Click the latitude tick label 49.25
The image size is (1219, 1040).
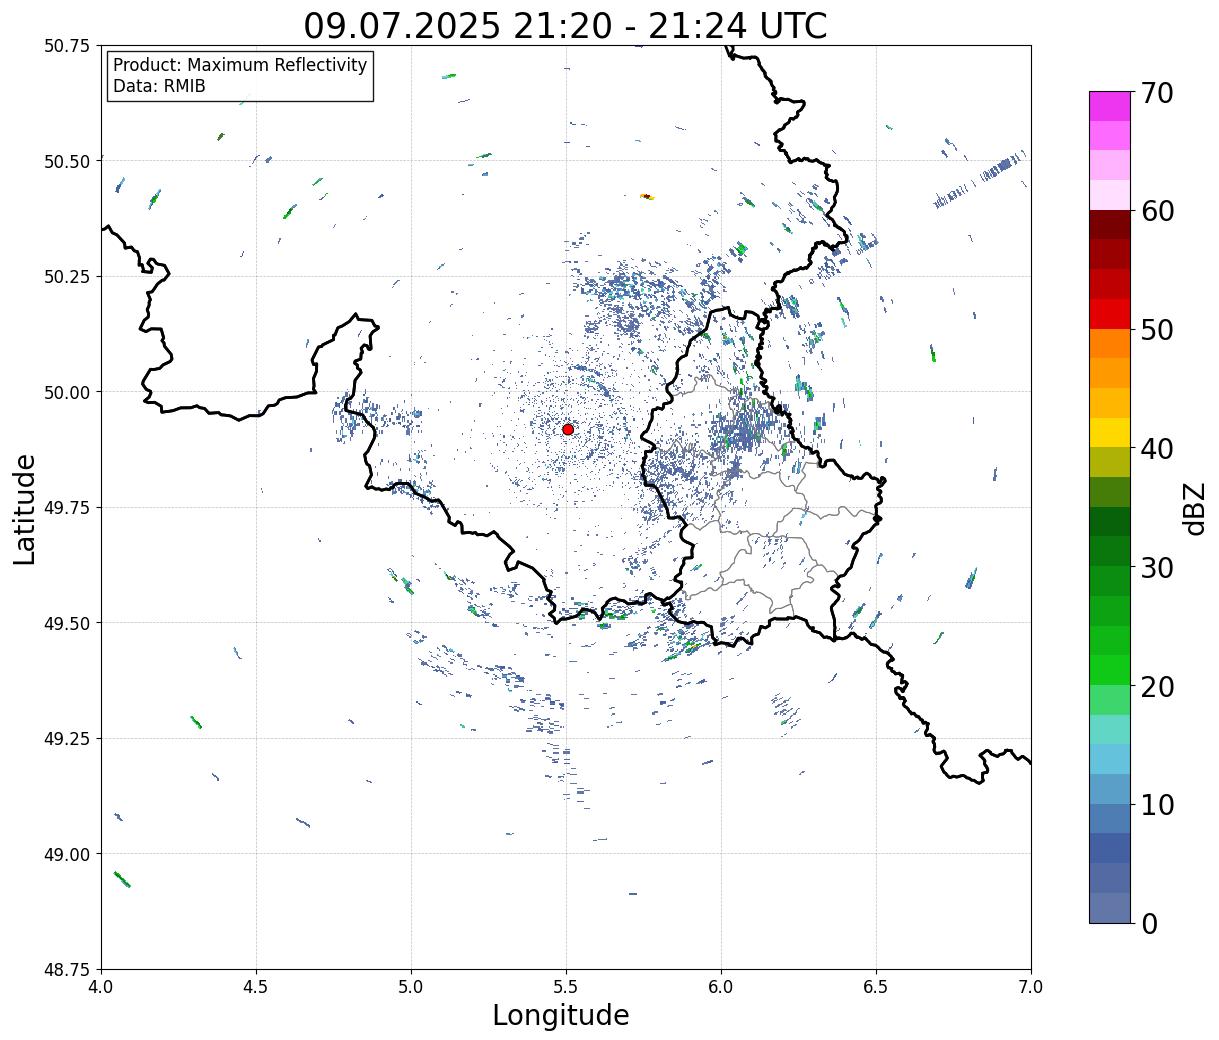67,739
